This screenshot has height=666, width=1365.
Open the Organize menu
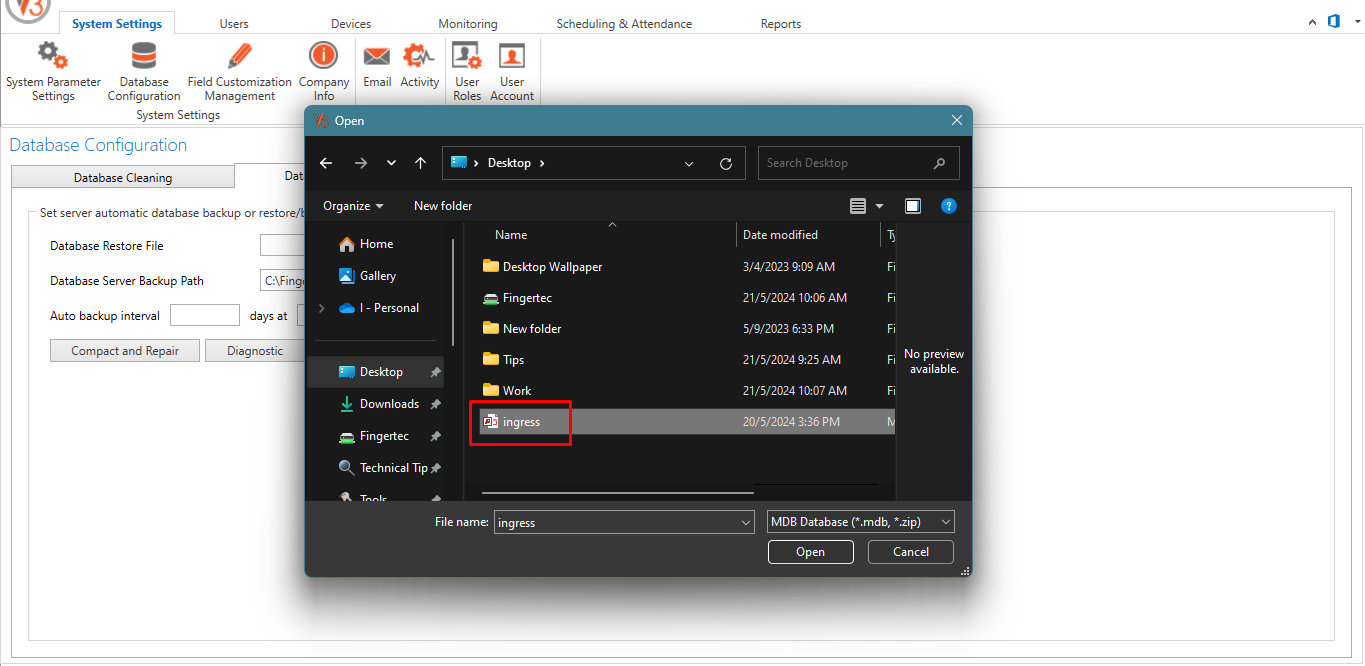pos(353,206)
